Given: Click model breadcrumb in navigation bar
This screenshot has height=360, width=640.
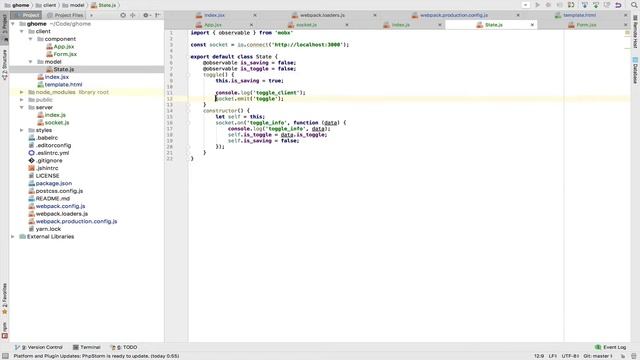Looking at the screenshot, I should click(x=73, y=5).
